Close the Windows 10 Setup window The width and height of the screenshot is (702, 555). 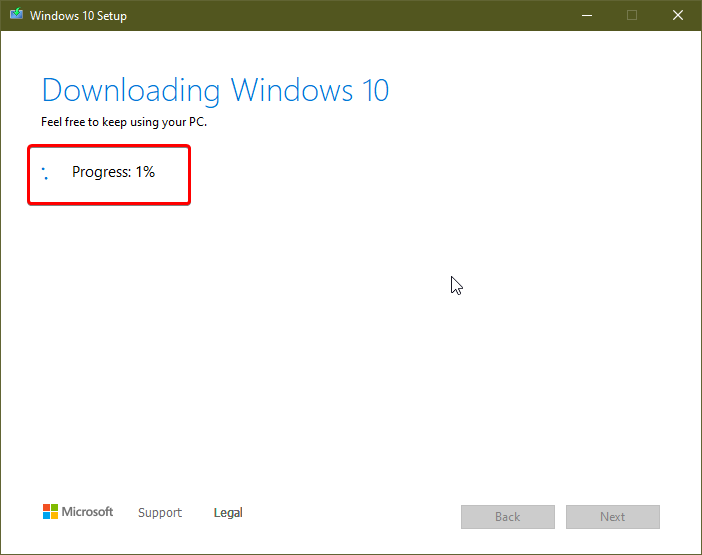[x=678, y=15]
